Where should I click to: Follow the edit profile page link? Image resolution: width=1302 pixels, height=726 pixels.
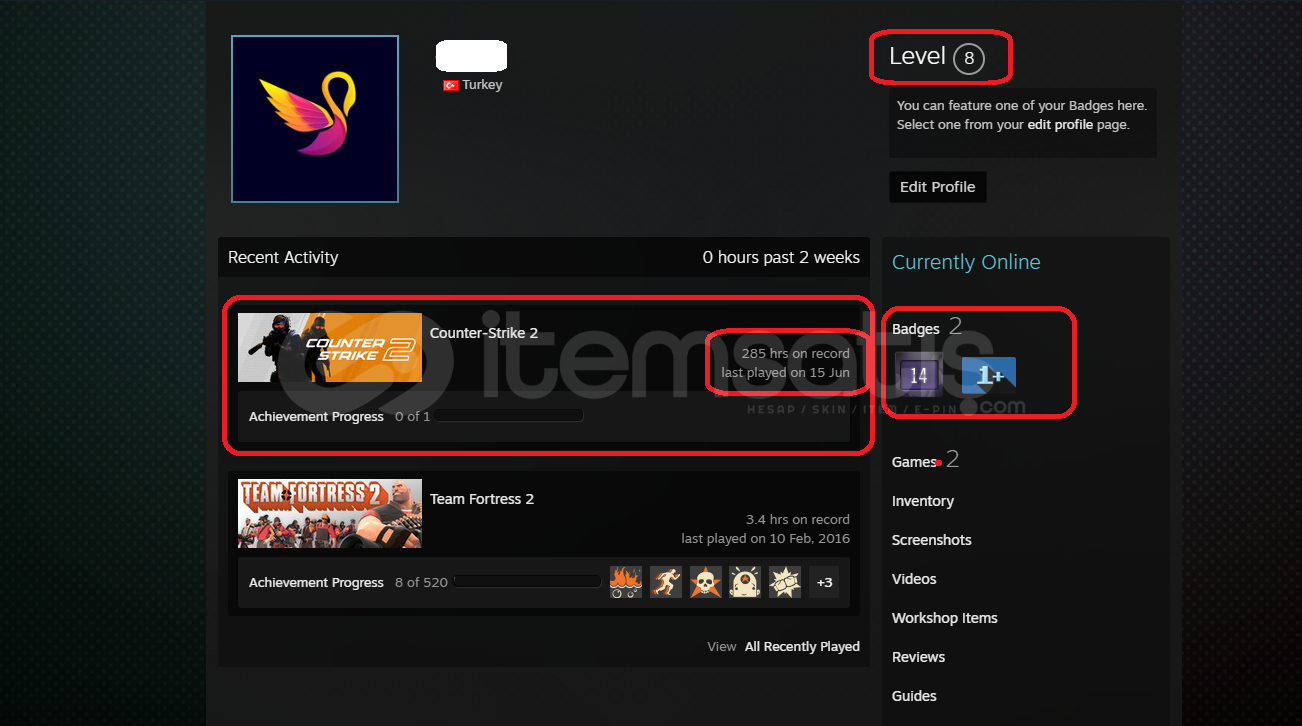click(1061, 125)
